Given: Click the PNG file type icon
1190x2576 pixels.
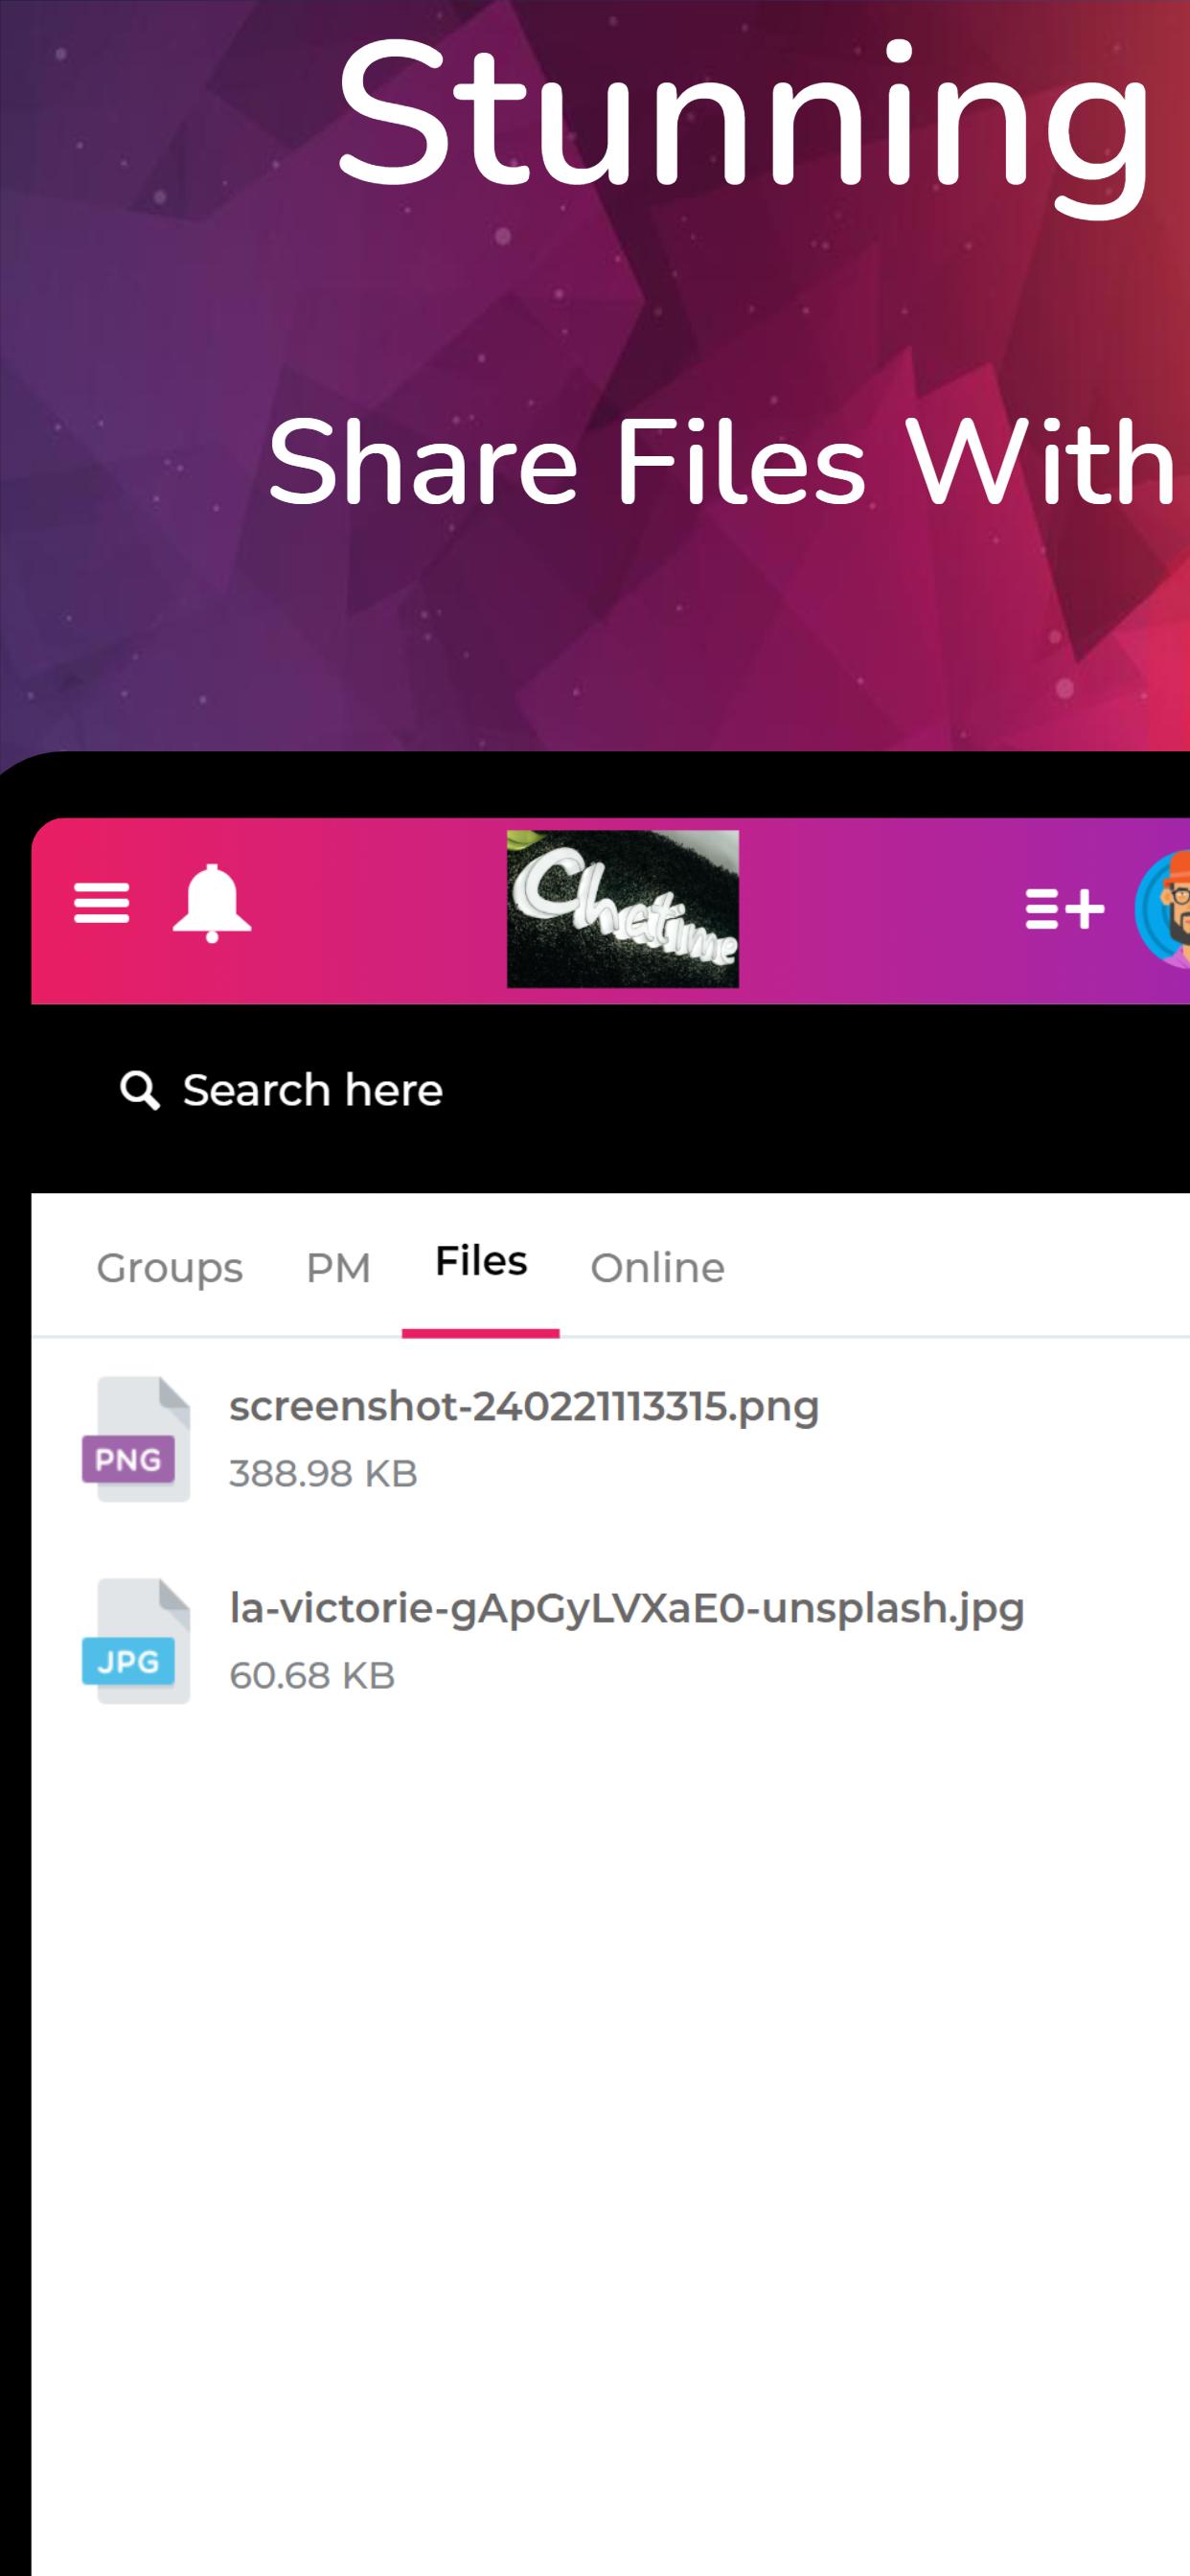Looking at the screenshot, I should click(136, 1439).
